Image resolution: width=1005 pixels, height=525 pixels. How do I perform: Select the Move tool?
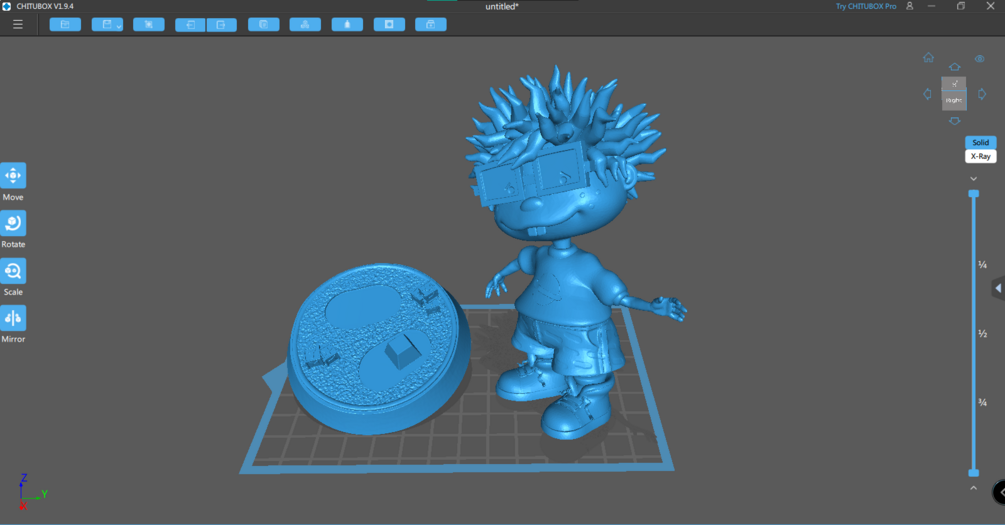[x=13, y=176]
